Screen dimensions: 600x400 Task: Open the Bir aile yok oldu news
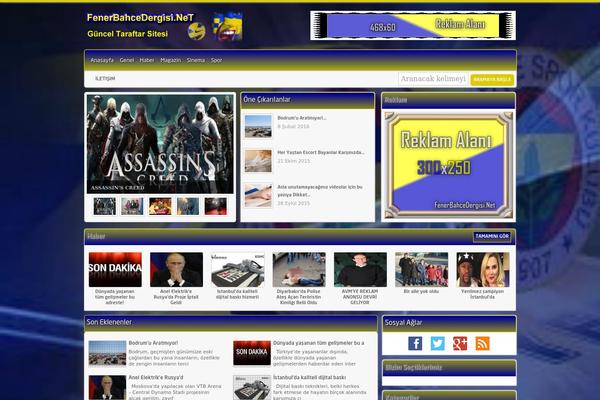point(421,291)
